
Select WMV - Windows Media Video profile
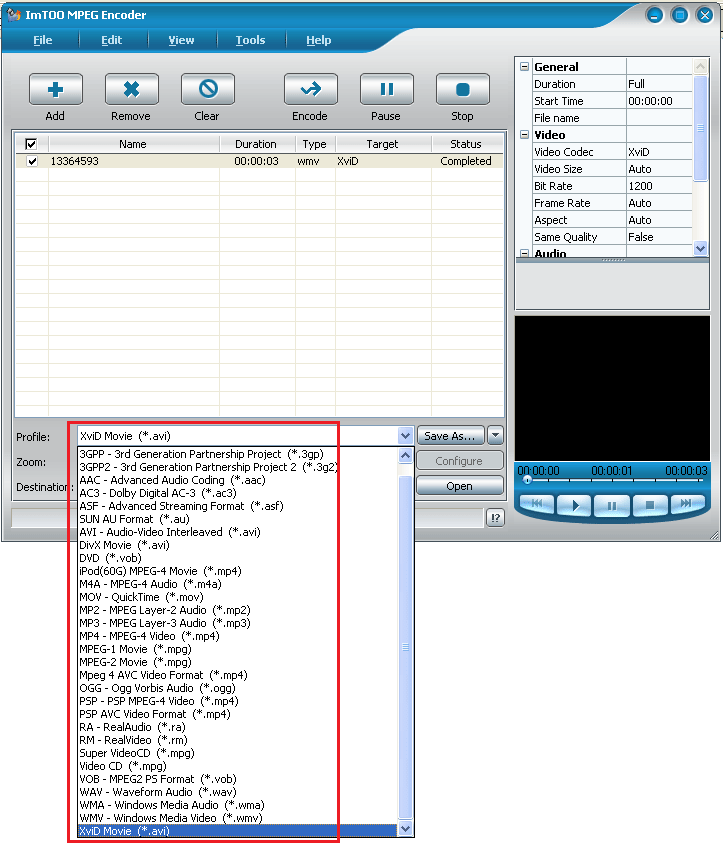pos(237,818)
